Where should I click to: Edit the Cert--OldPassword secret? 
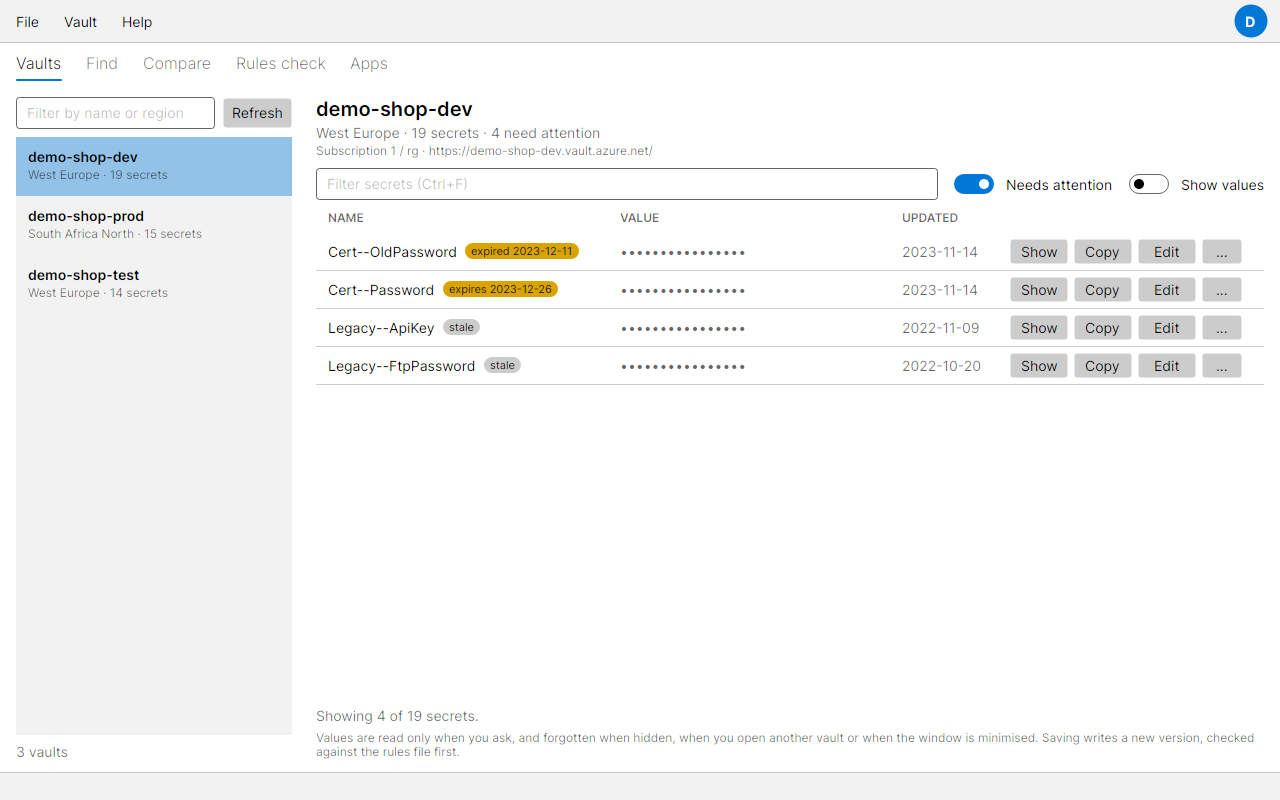(1167, 252)
